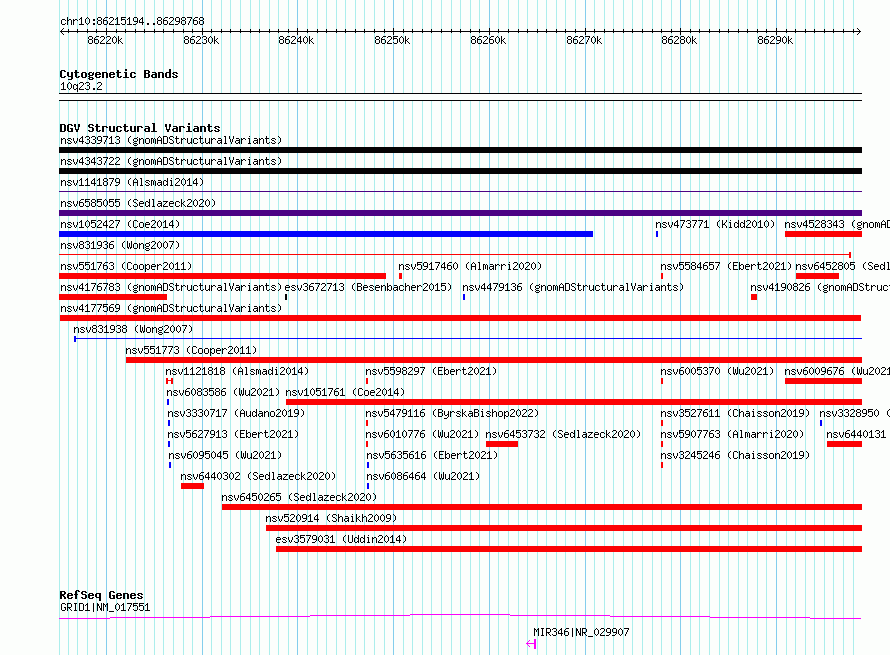This screenshot has height=655, width=890.
Task: Click the RefSeq Genes track title
Action: click(101, 595)
